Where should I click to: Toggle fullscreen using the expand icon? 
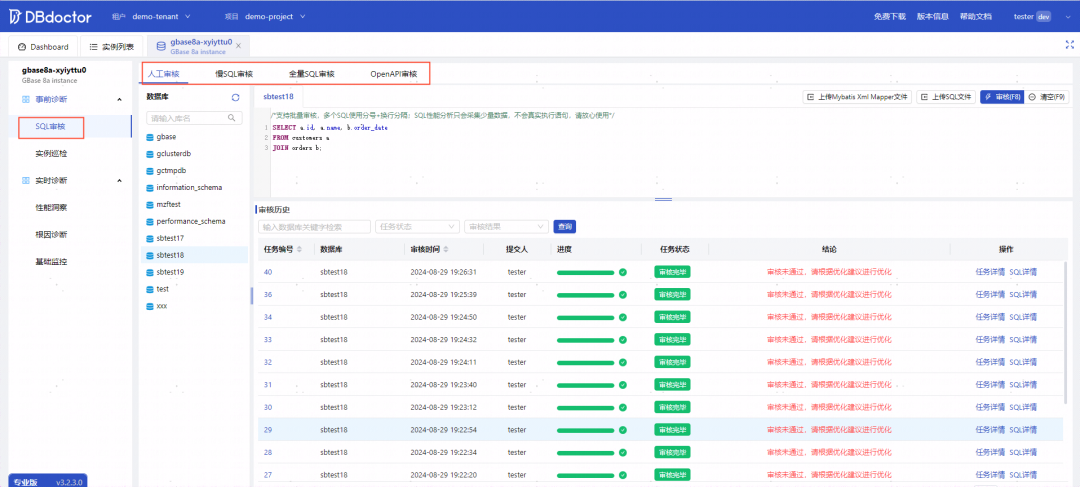[1070, 45]
